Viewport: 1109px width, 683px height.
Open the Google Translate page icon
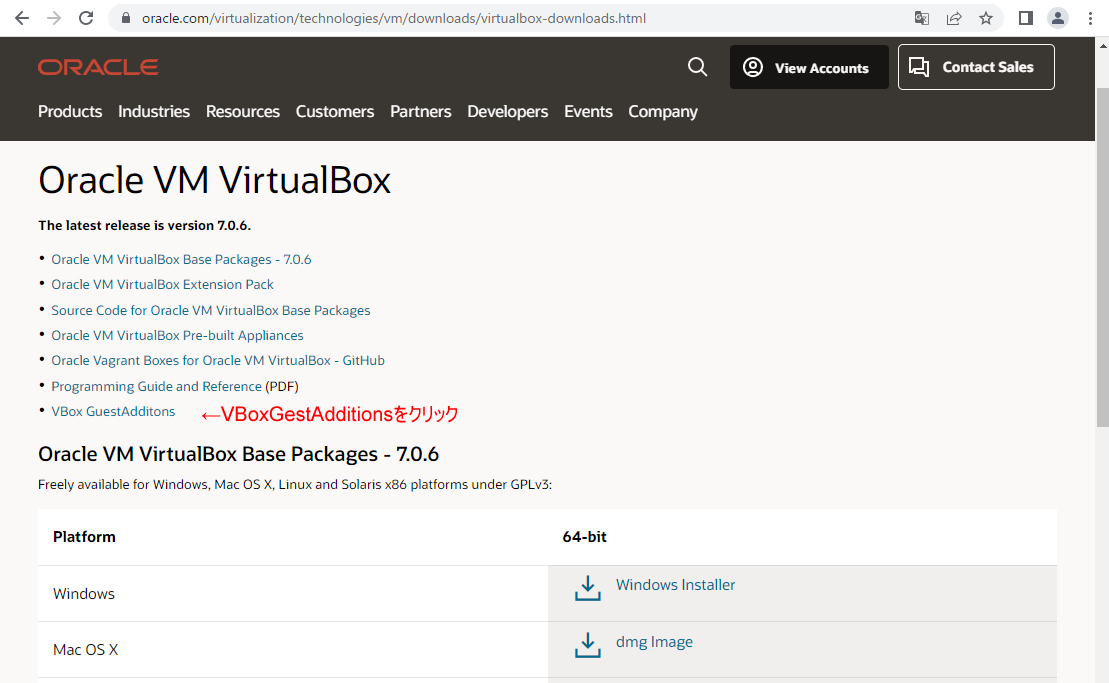pos(922,18)
